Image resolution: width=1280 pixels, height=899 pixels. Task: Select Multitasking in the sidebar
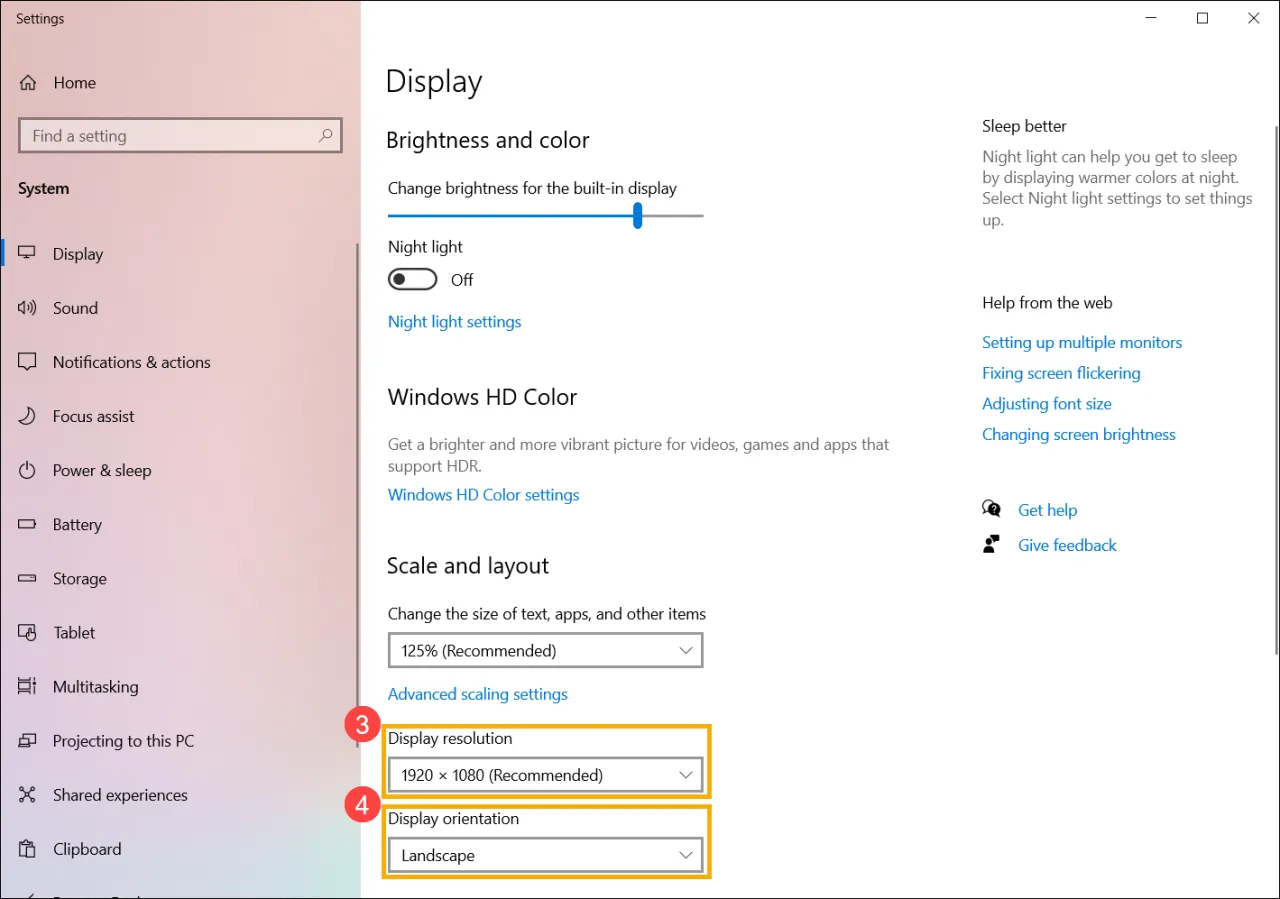[28, 686]
